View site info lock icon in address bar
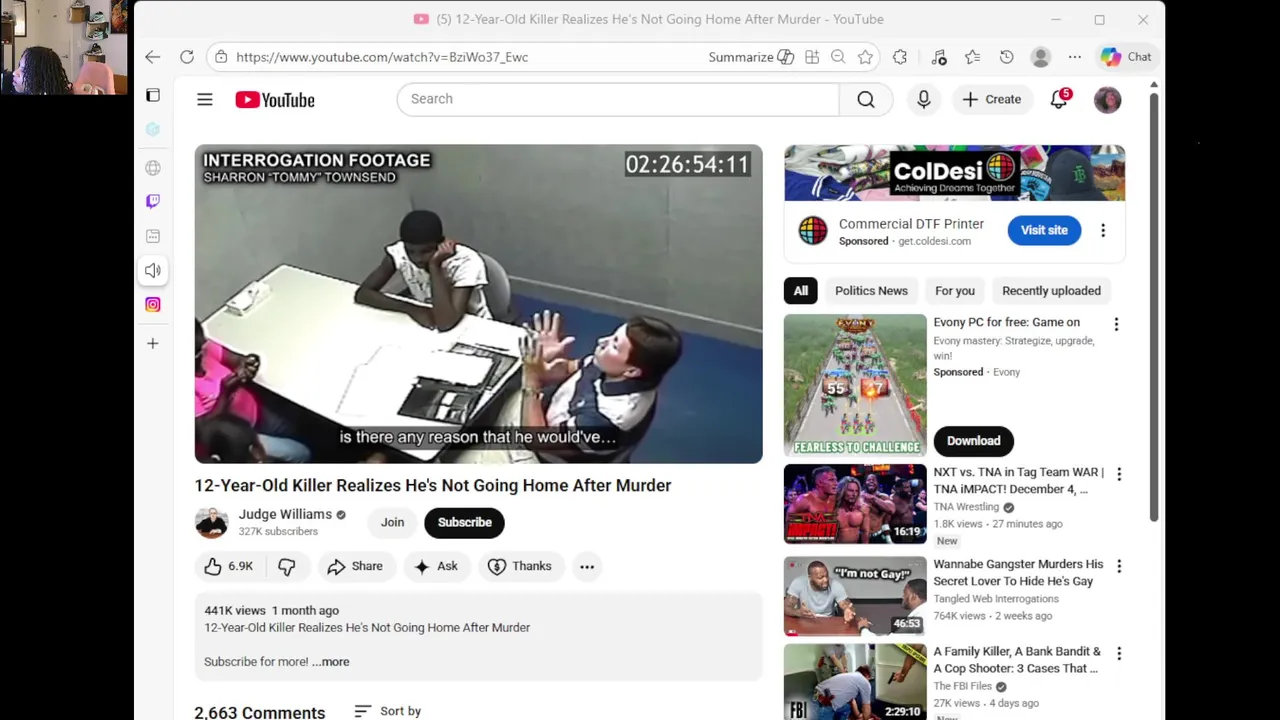Image resolution: width=1280 pixels, height=720 pixels. [x=221, y=57]
